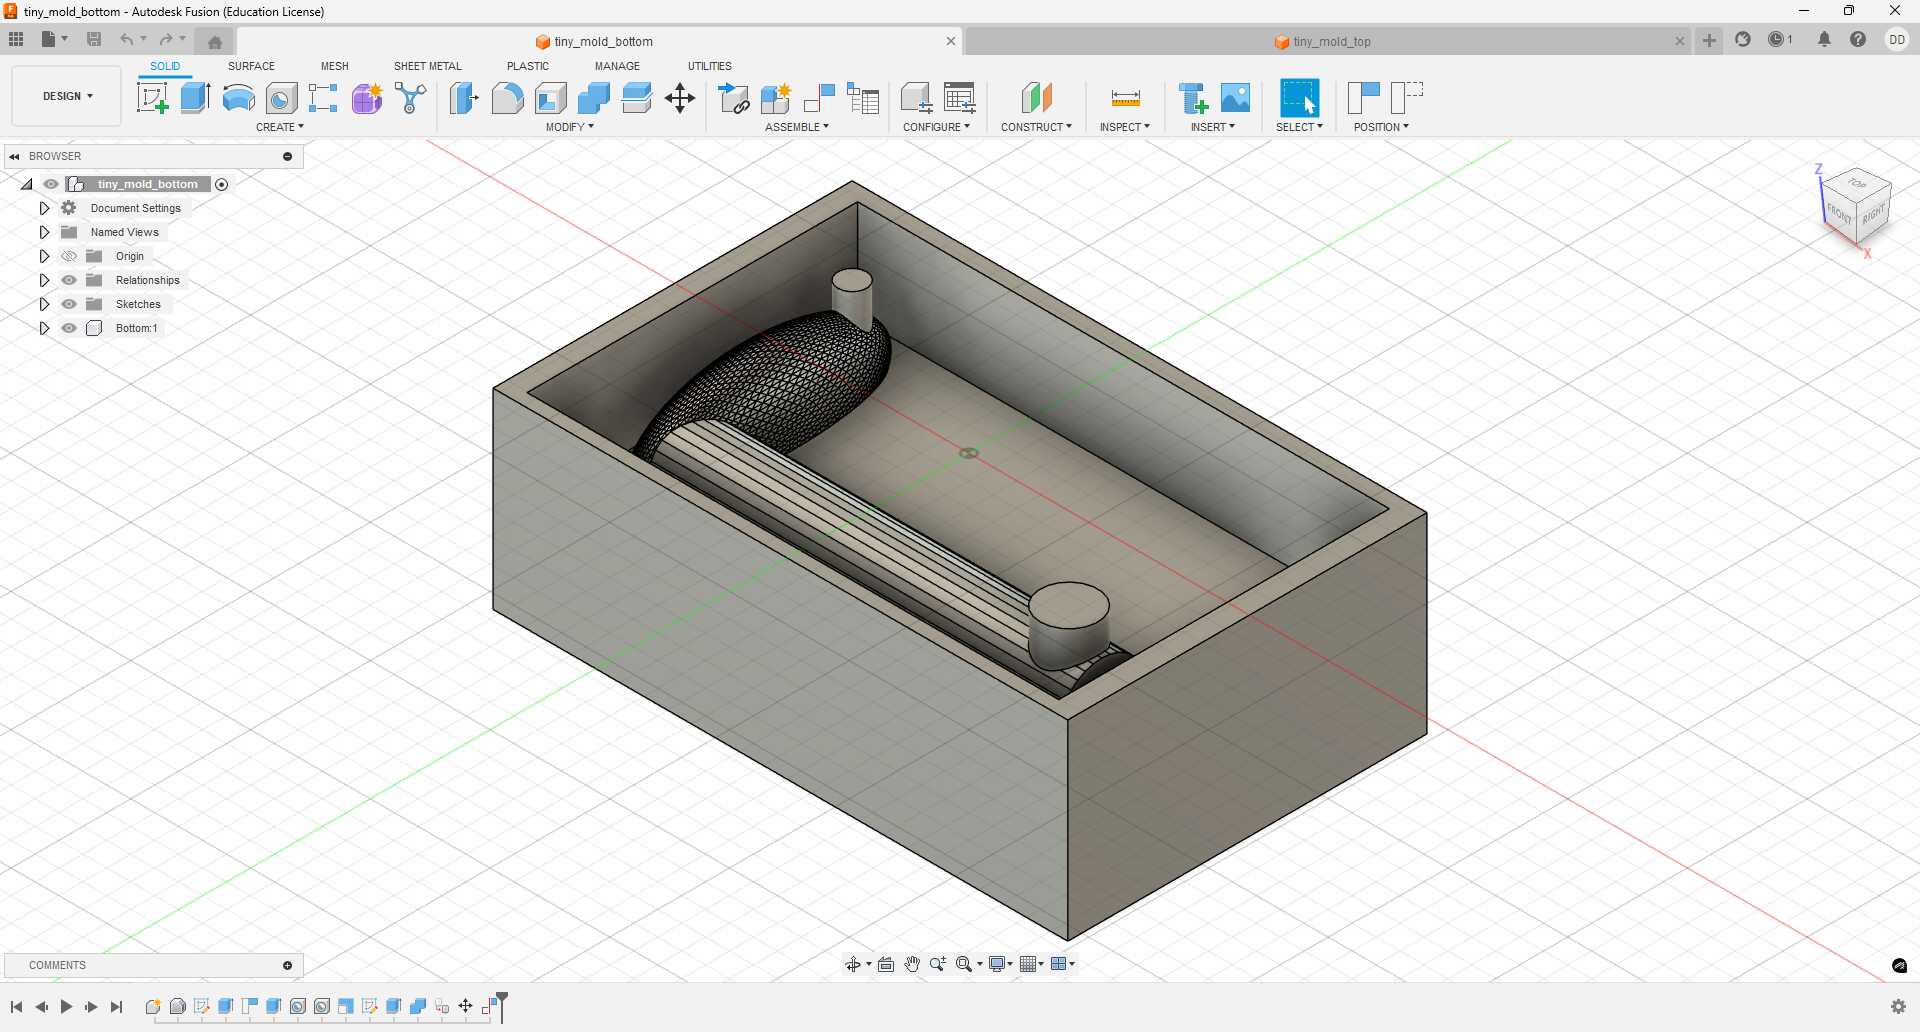Viewport: 1920px width, 1032px height.
Task: Select the Fillet tool in Modify
Action: click(508, 98)
